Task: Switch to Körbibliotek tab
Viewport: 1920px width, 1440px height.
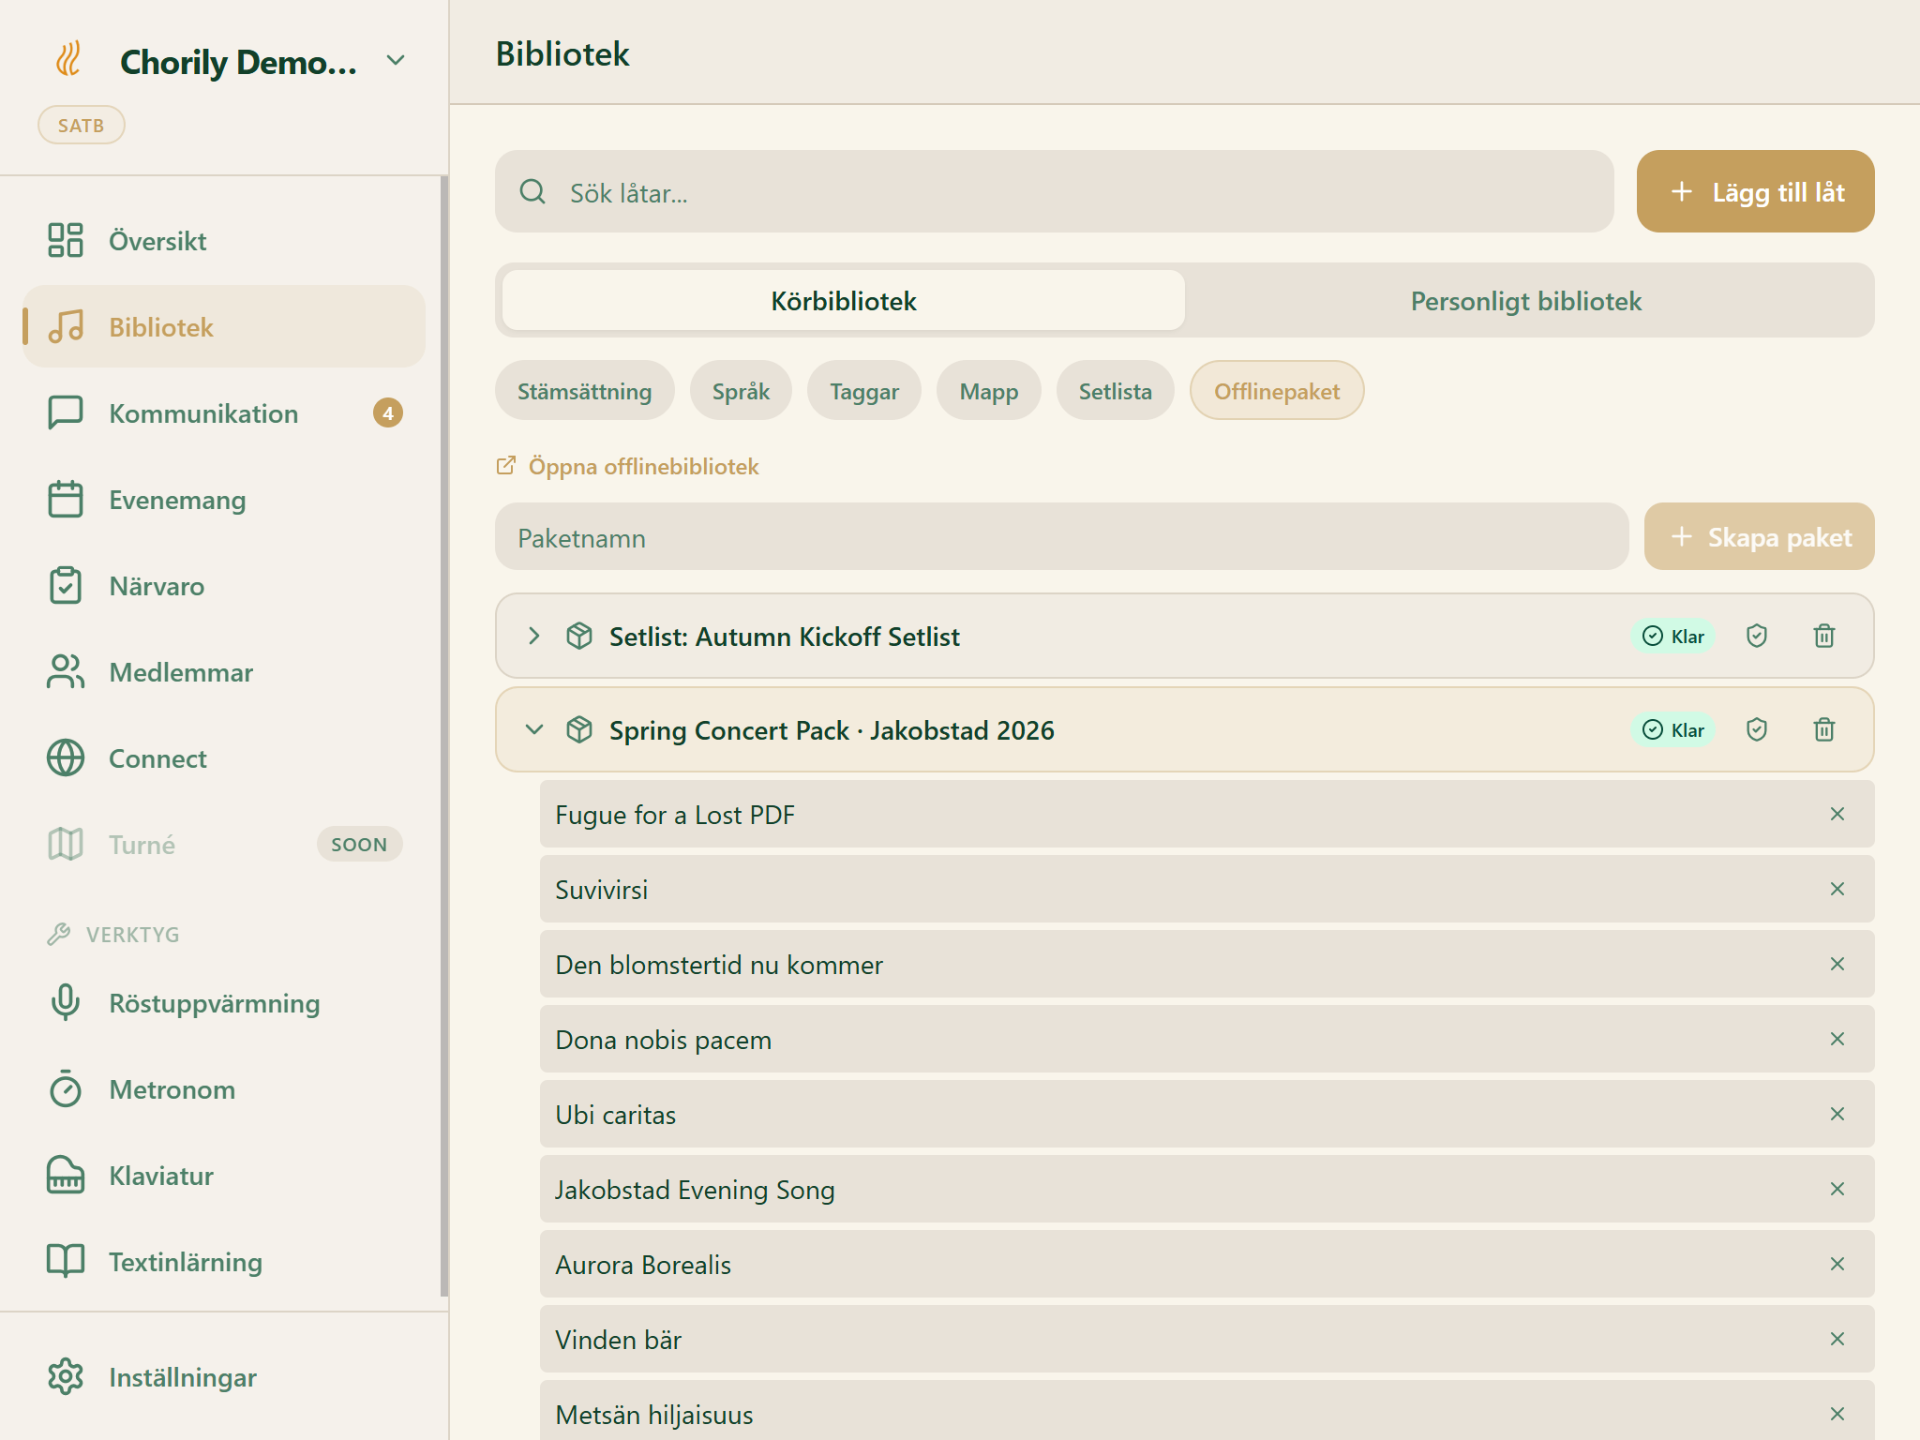Action: tap(843, 301)
